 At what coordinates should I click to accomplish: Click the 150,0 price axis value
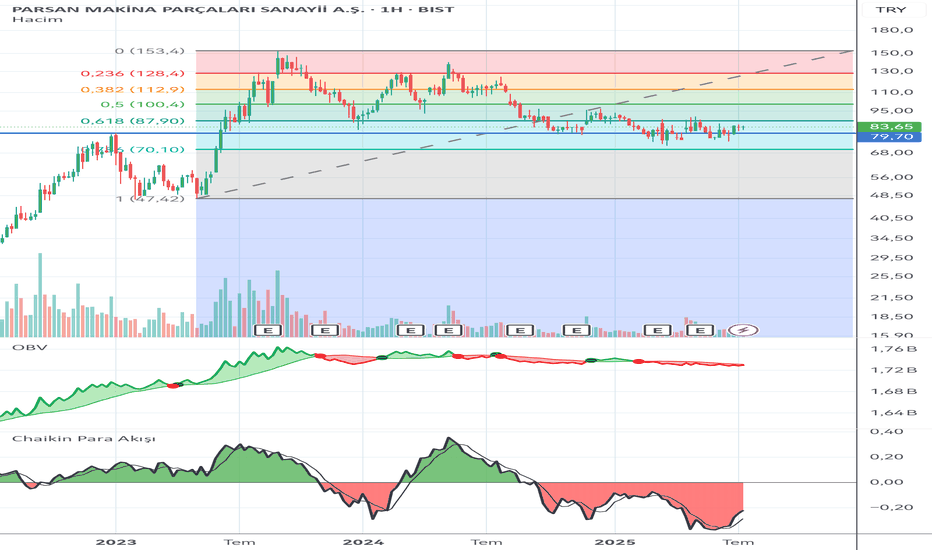click(892, 53)
